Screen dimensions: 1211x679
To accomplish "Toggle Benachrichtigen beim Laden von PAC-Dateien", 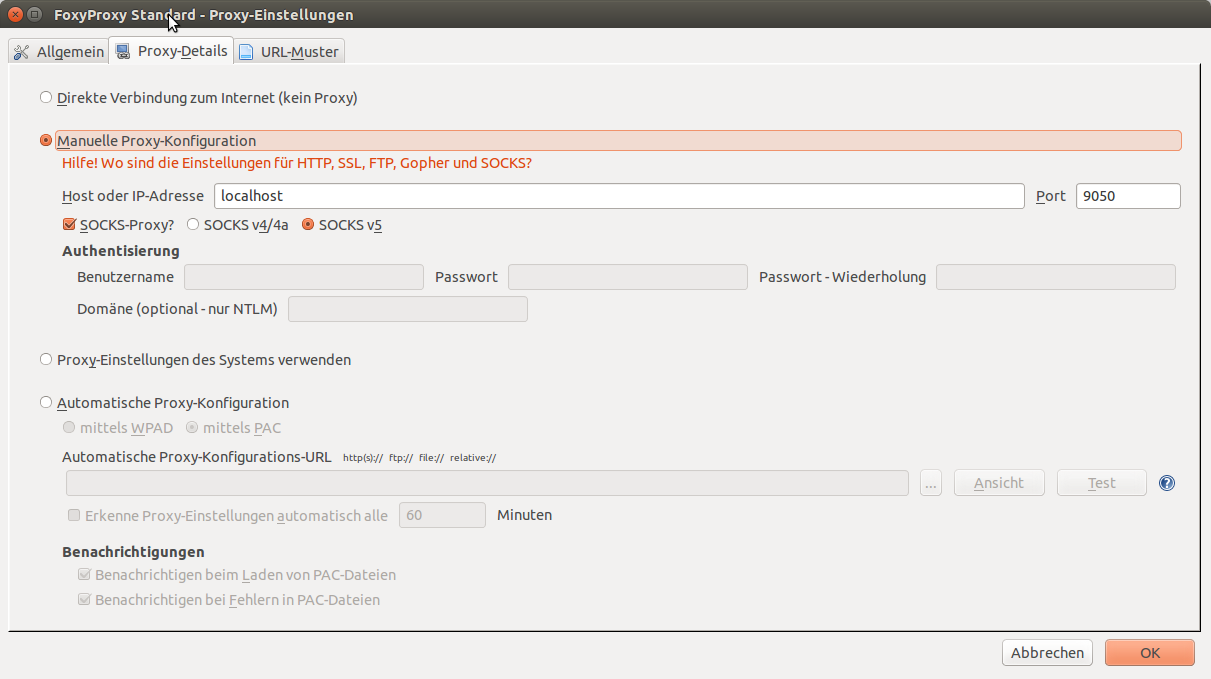I will pyautogui.click(x=84, y=575).
